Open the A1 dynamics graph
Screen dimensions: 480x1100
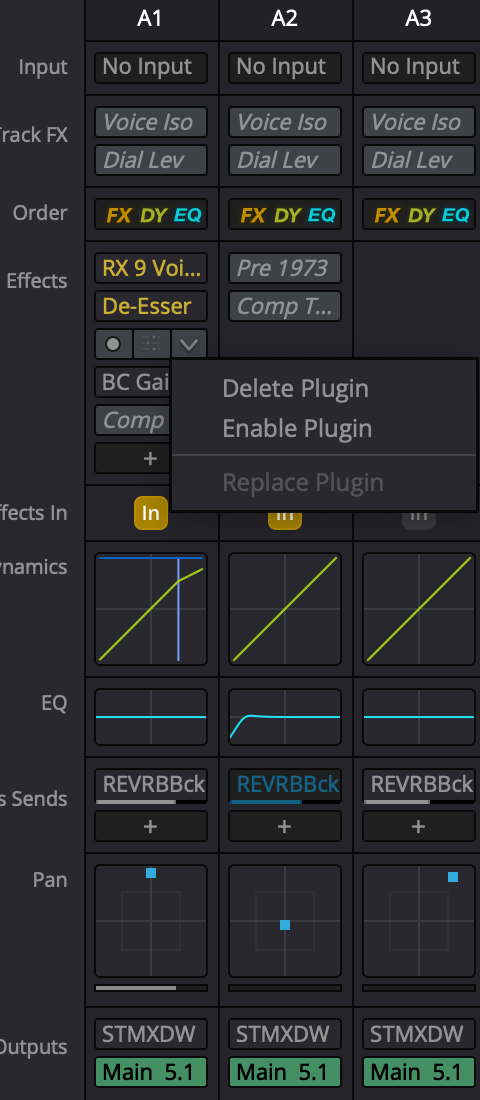pos(151,609)
